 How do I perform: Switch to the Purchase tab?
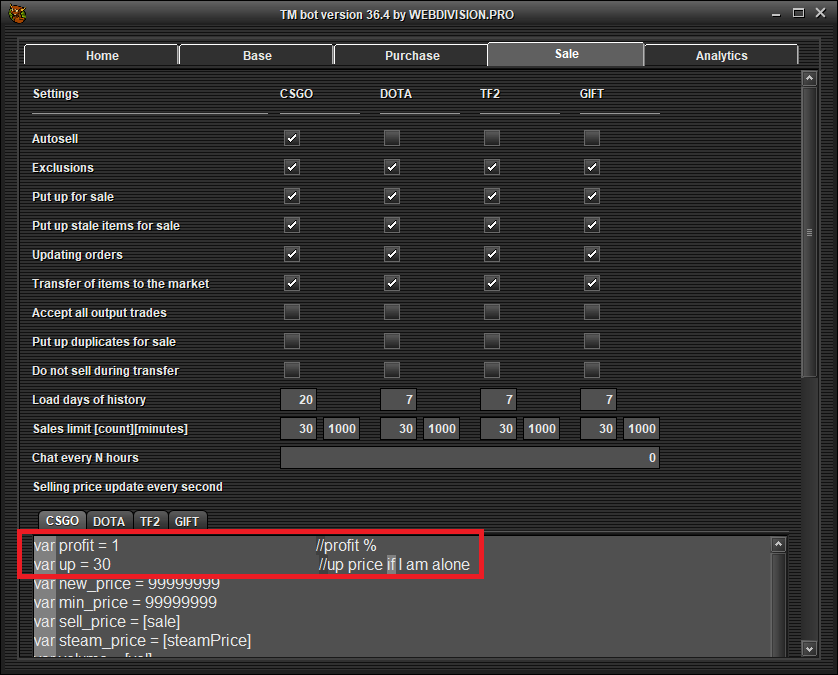coord(412,56)
